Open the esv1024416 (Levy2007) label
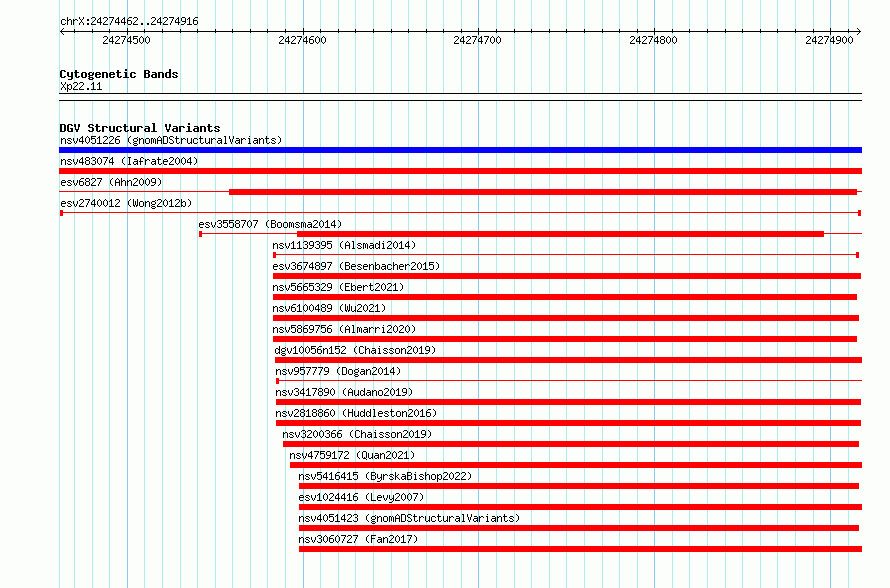Screen dimensions: 890x588 pyautogui.click(x=362, y=497)
